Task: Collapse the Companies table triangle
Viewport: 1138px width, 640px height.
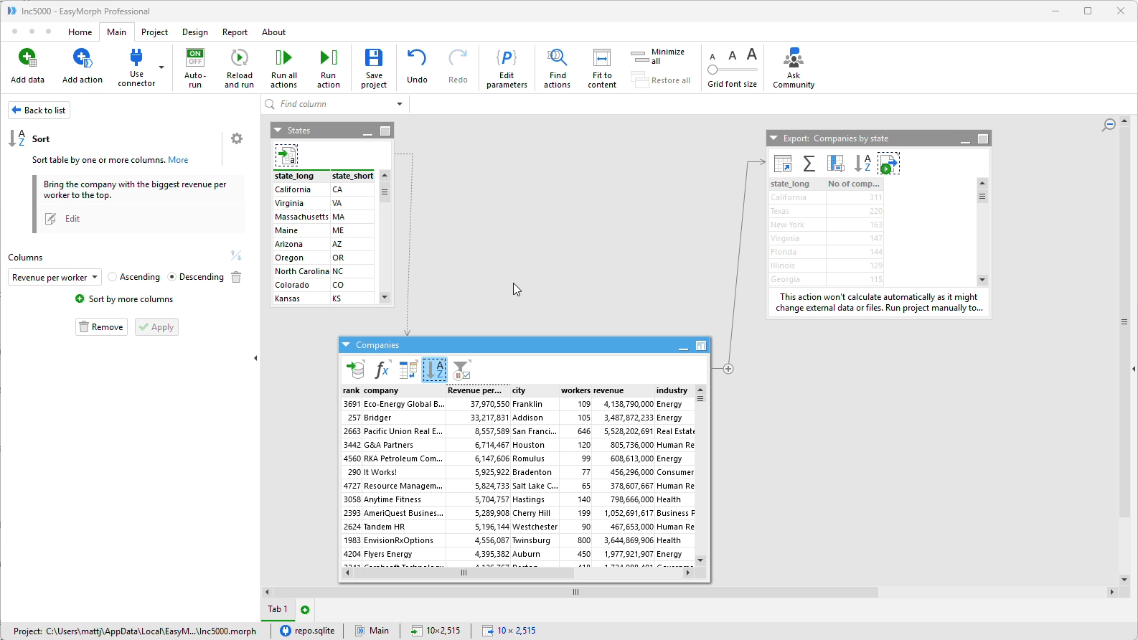Action: click(346, 345)
